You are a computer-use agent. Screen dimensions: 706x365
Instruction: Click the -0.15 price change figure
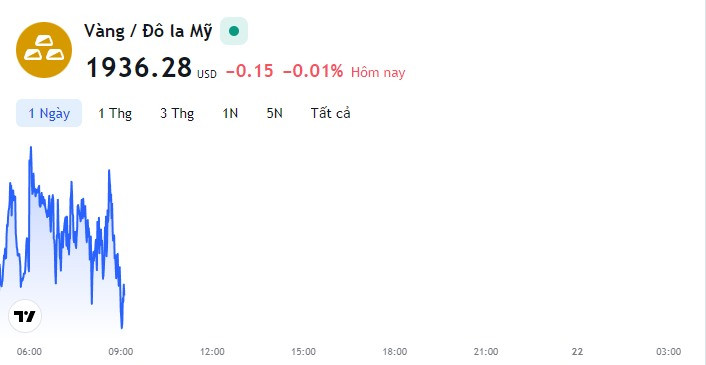(249, 71)
